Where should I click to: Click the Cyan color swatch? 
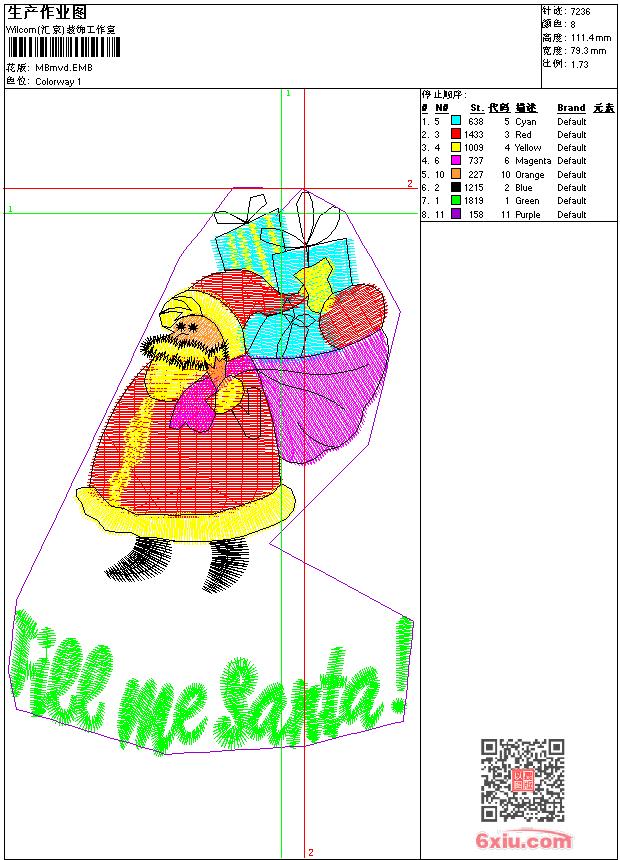[455, 120]
